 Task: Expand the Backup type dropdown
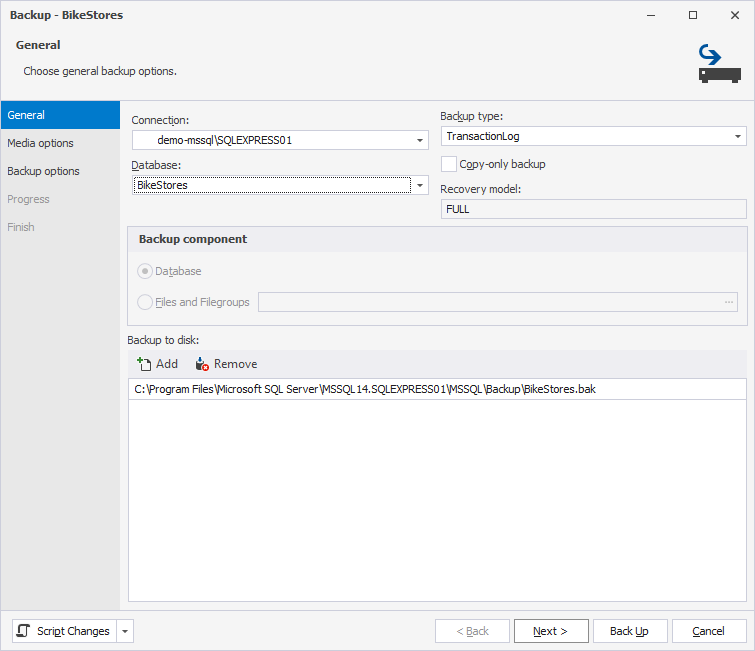(738, 136)
